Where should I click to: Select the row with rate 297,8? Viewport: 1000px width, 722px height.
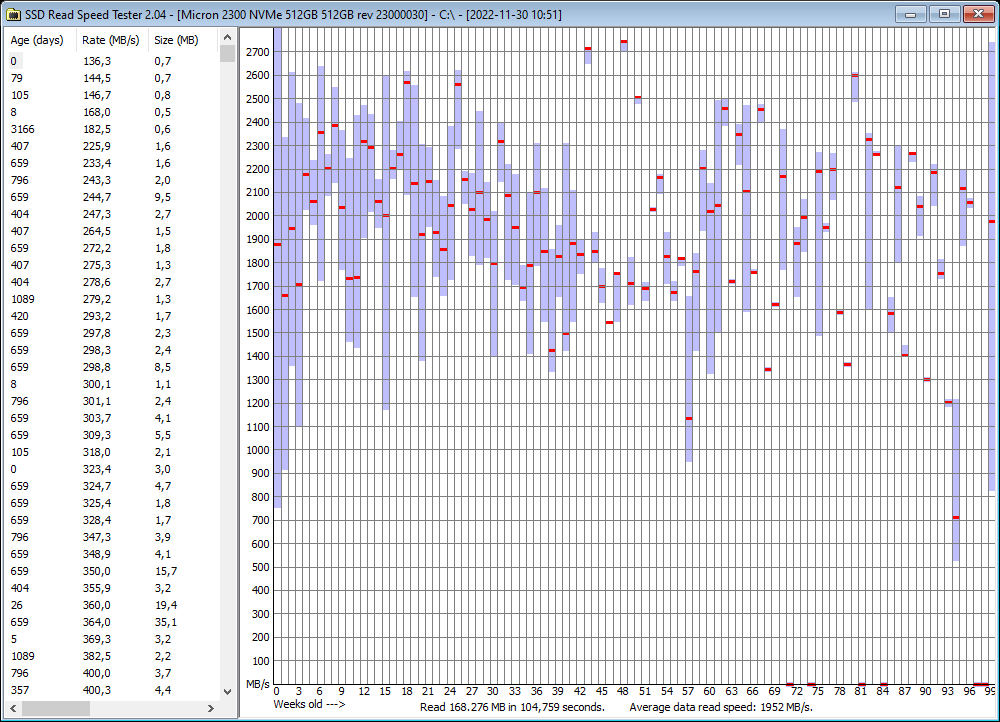112,333
